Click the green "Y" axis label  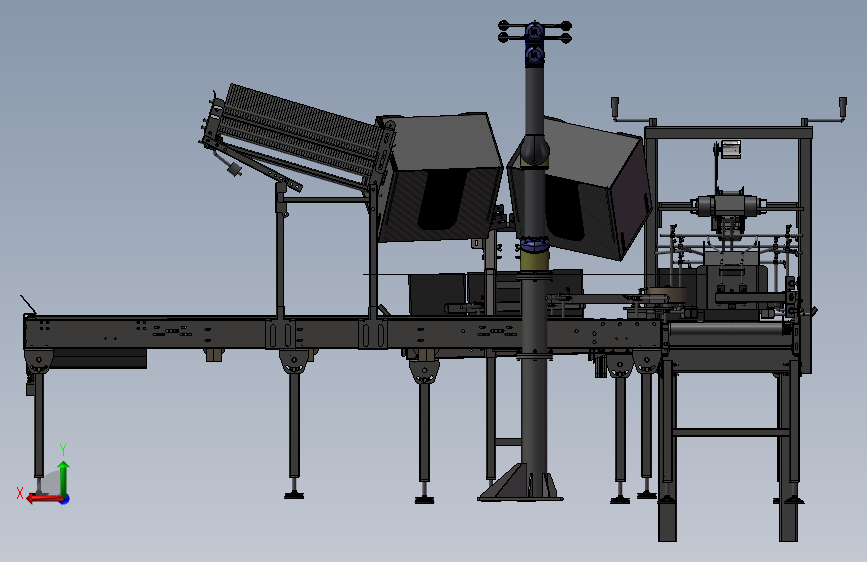tap(63, 449)
